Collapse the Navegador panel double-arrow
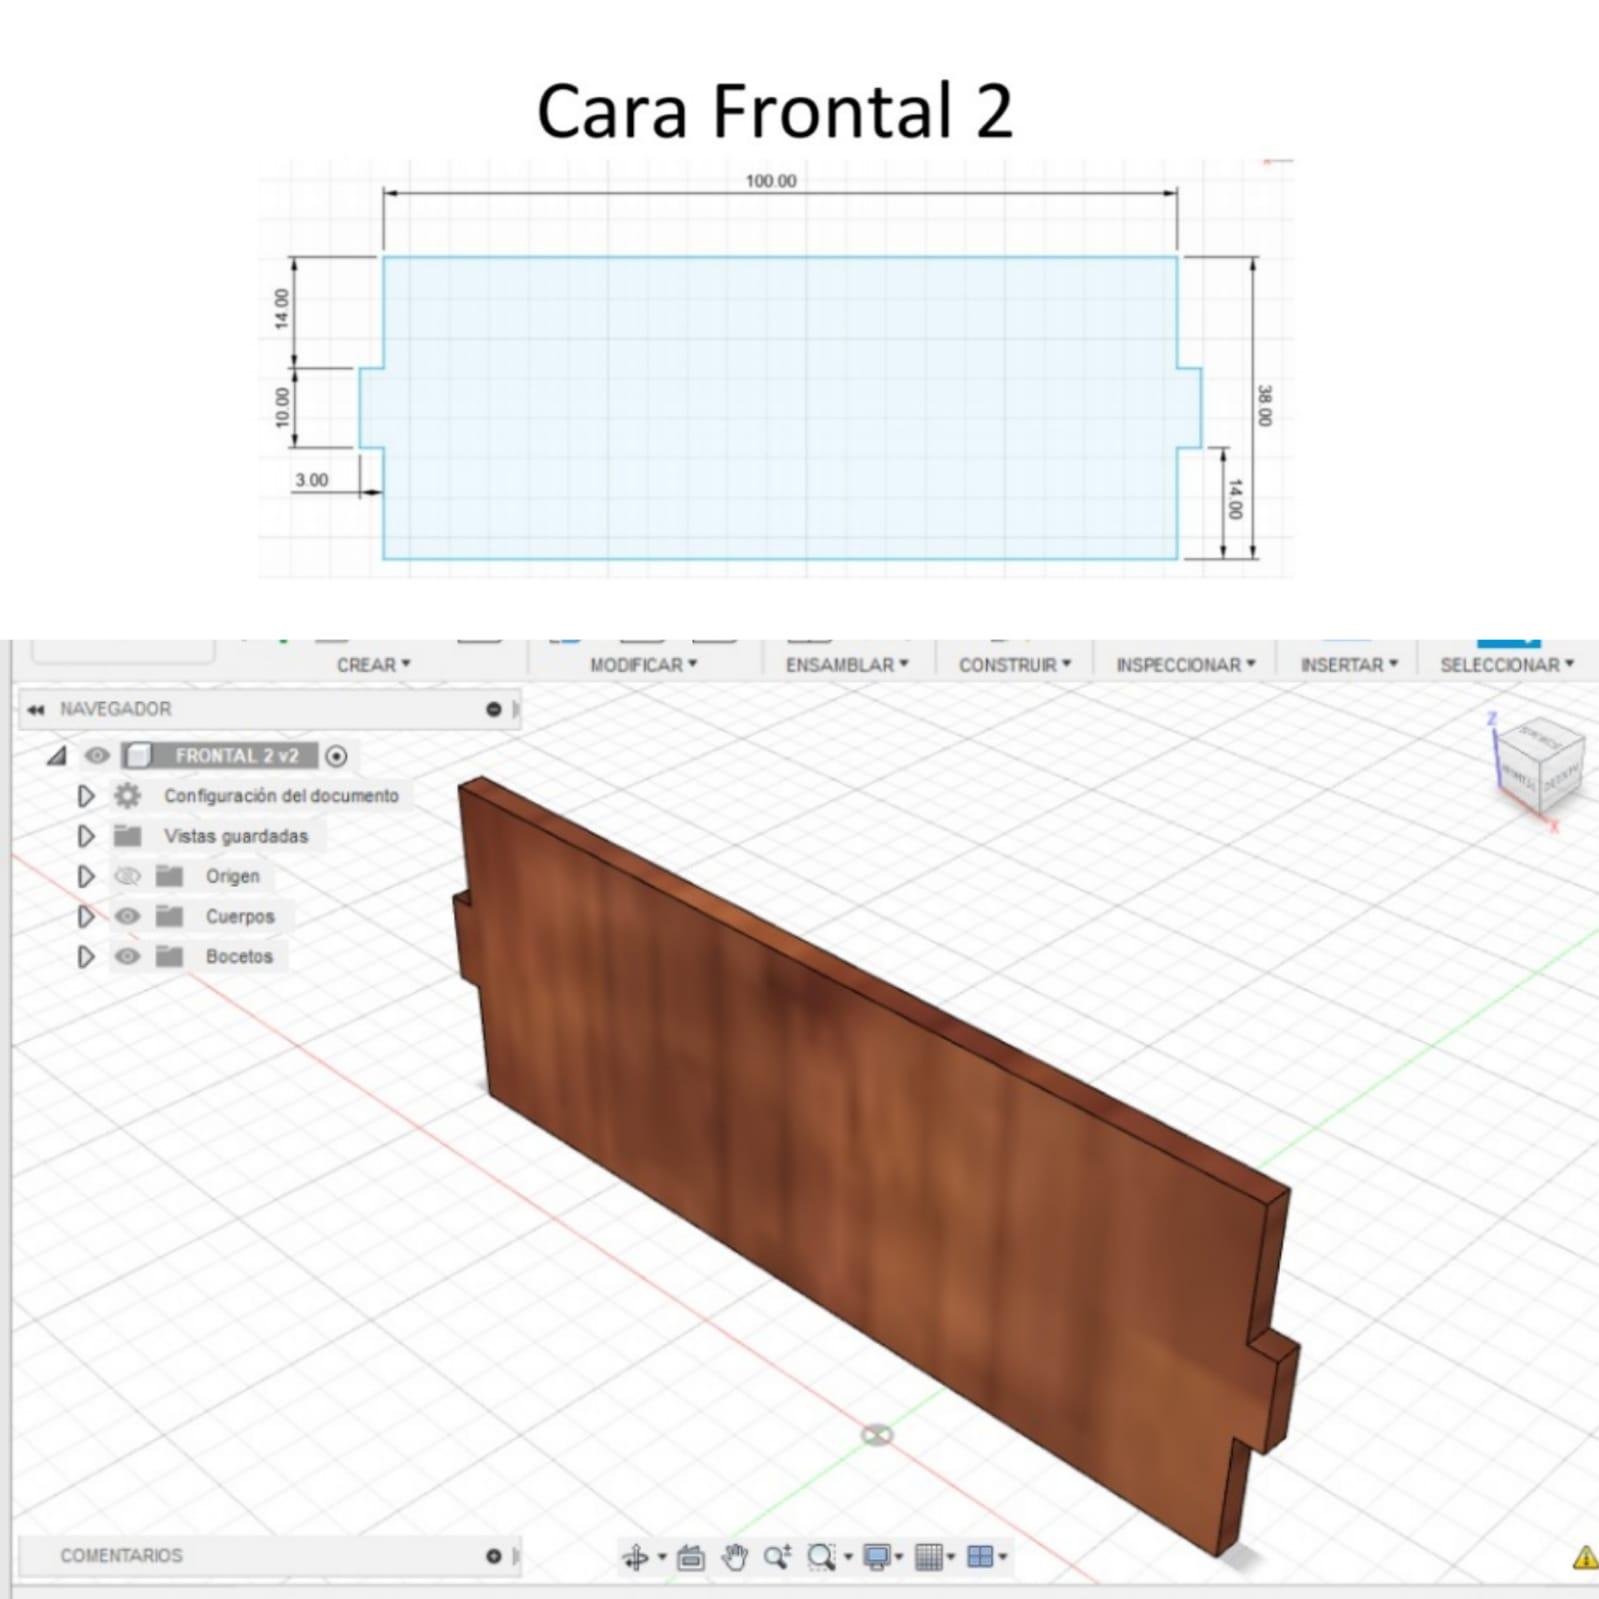Image resolution: width=1599 pixels, height=1599 pixels. 36,709
